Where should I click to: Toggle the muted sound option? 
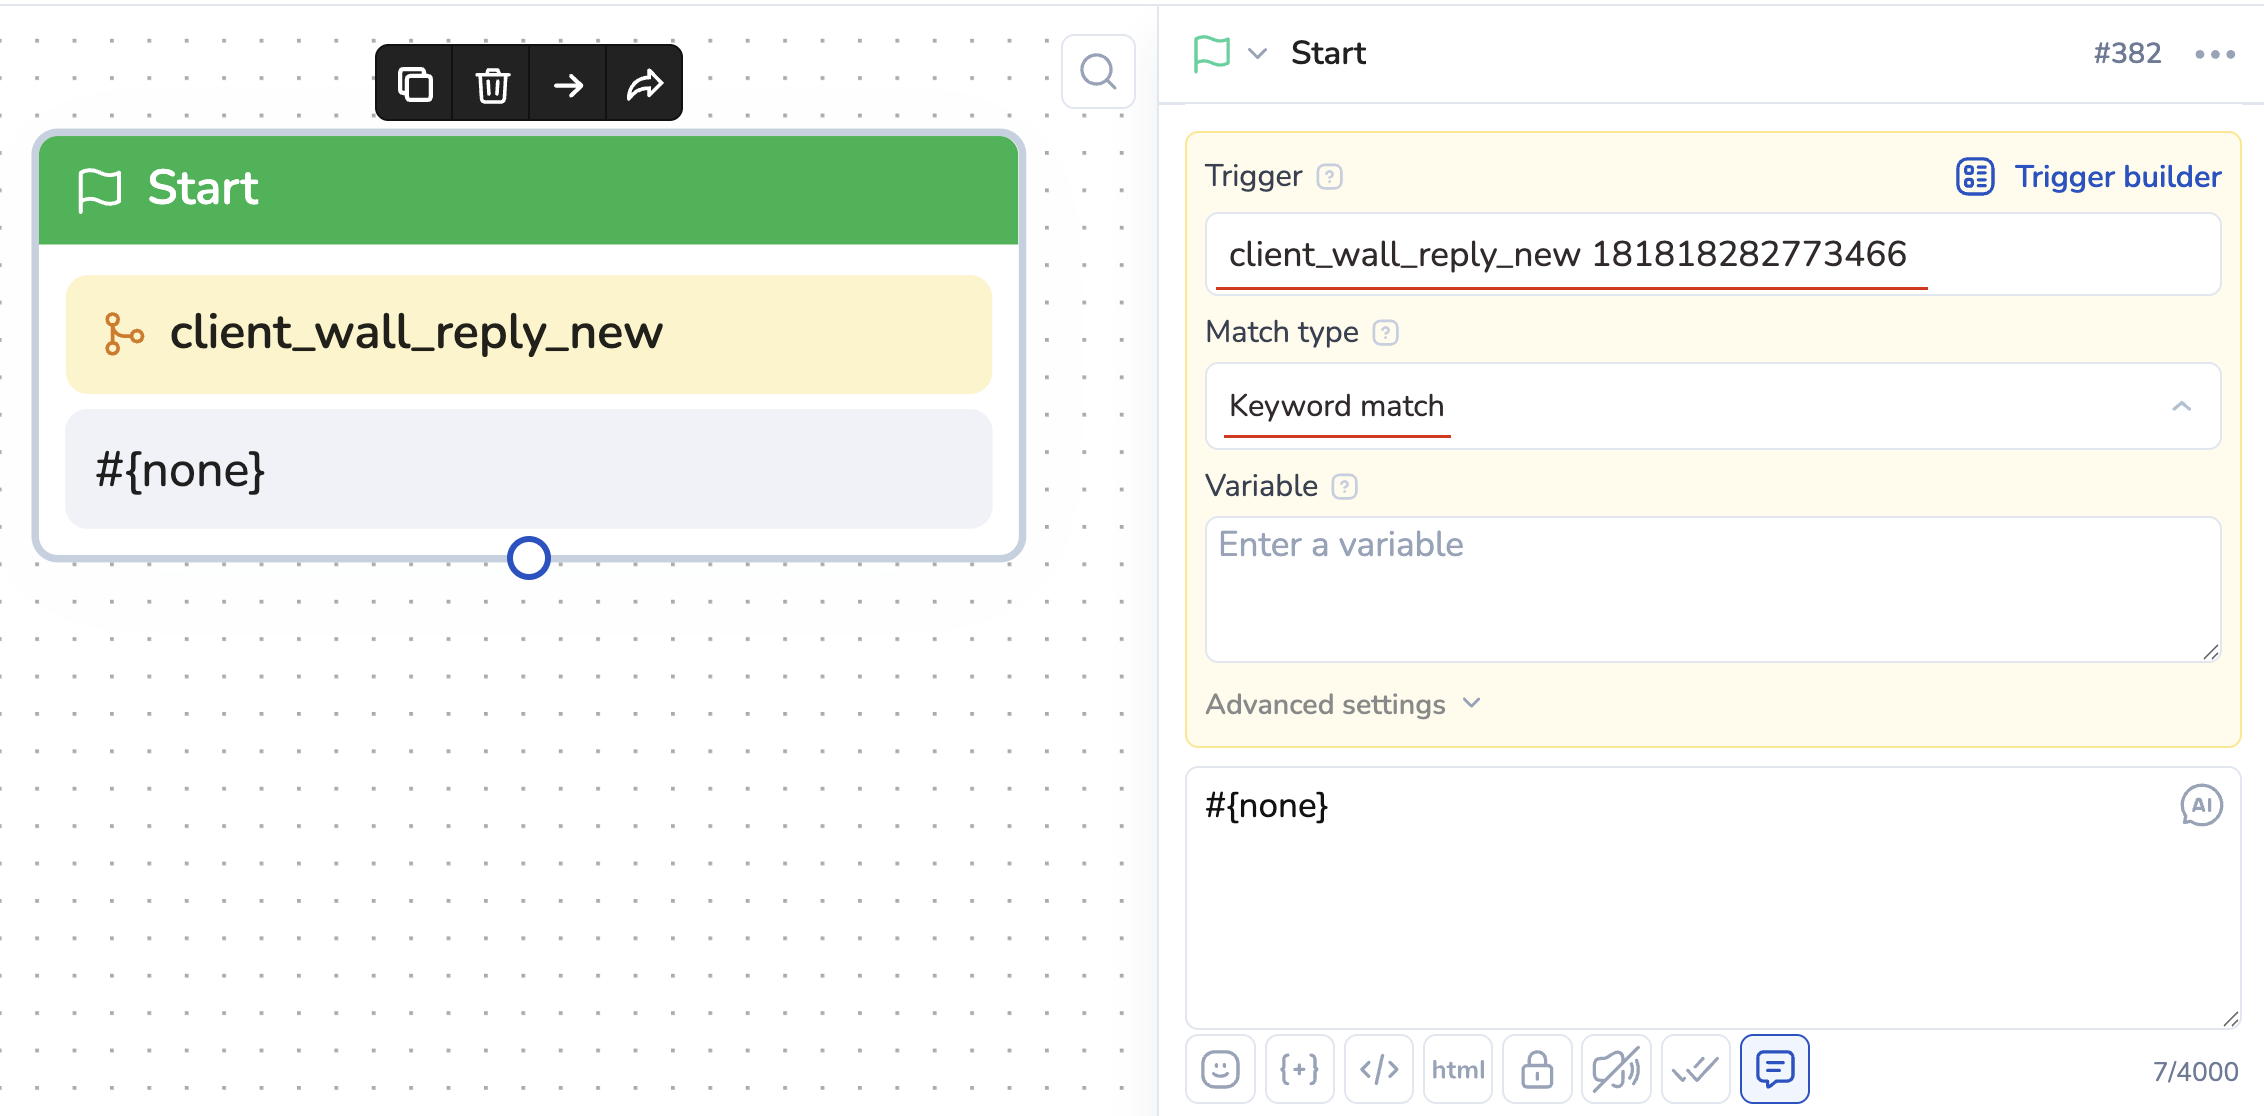[x=1616, y=1069]
